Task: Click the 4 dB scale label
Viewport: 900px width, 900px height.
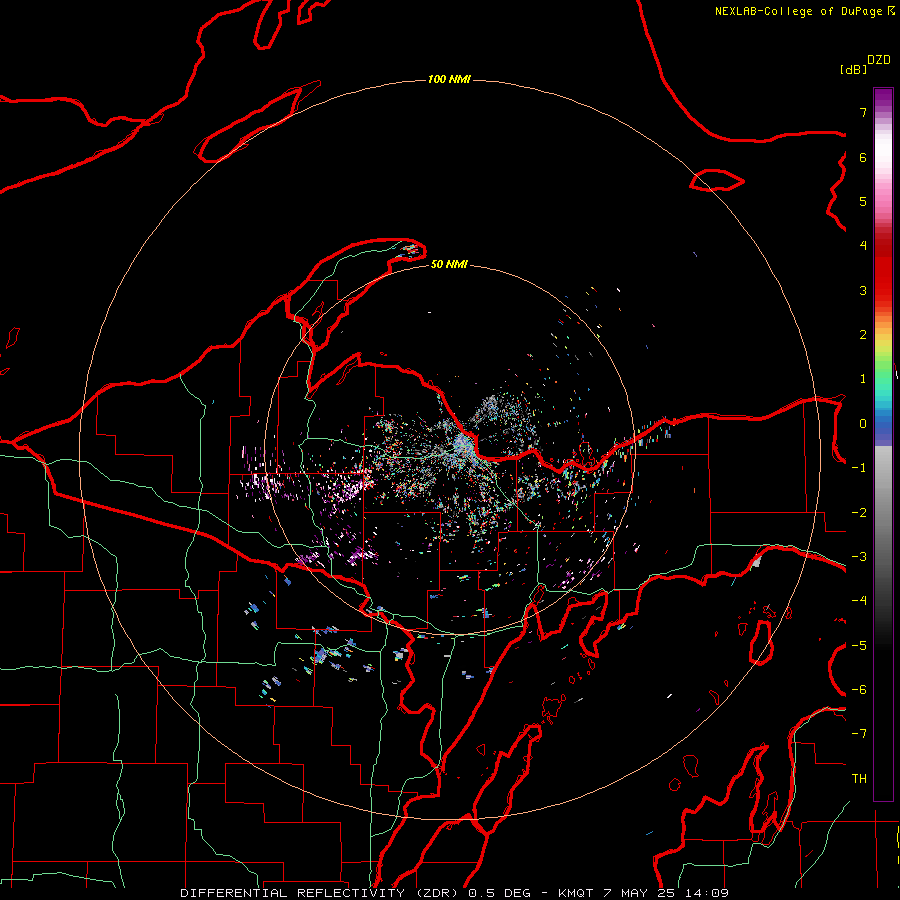Action: pos(863,246)
